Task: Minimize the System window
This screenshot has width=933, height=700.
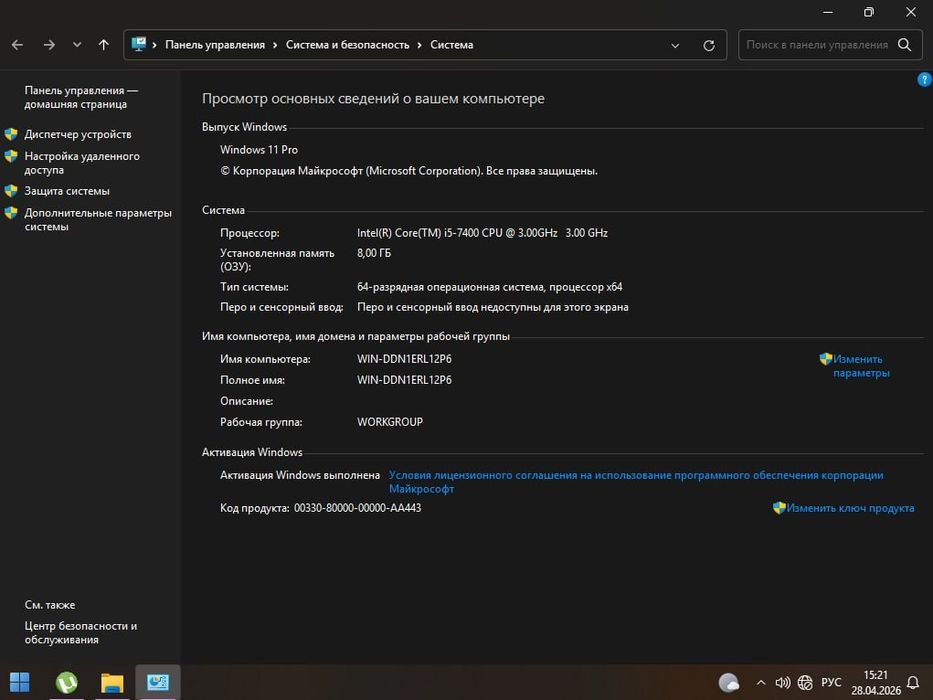Action: 828,12
